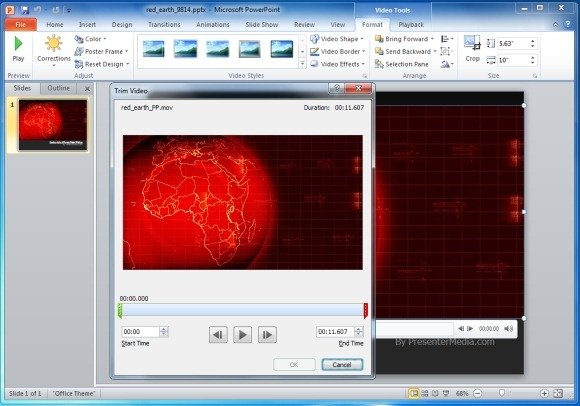580x406 pixels.
Task: Click Next Frame in Trim Video dialog
Action: pos(267,335)
